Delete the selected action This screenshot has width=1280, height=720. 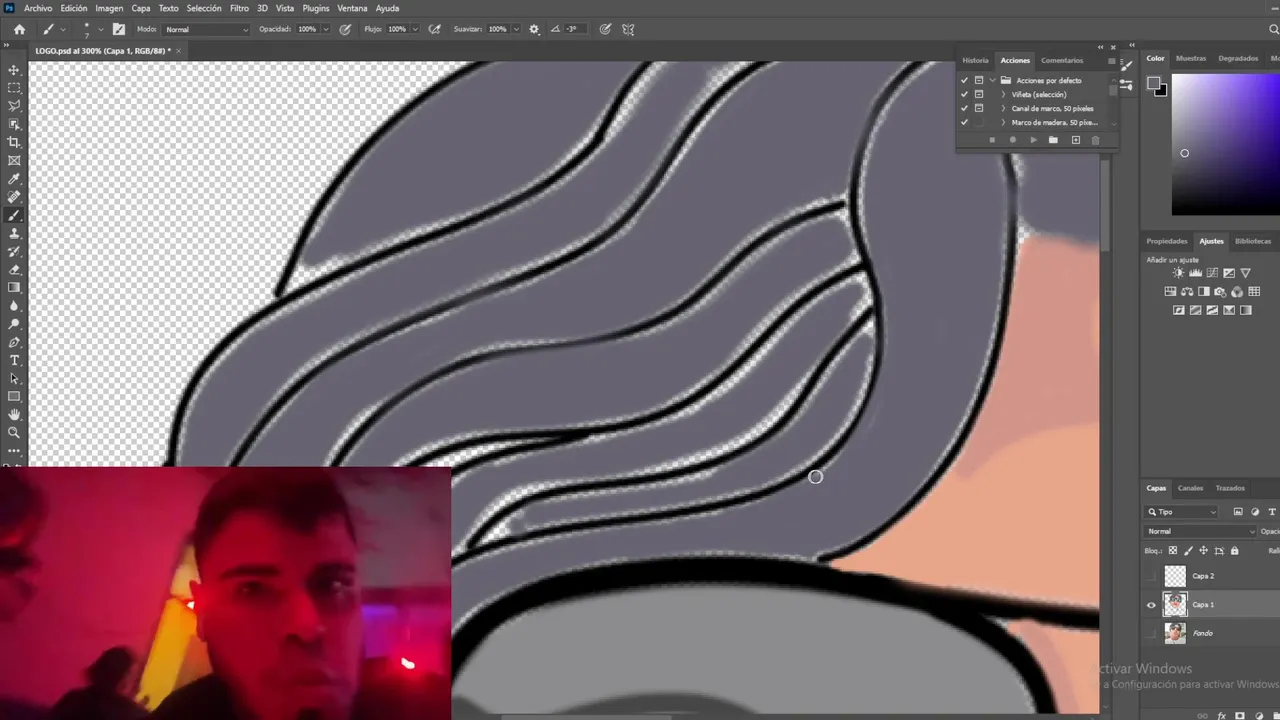point(1095,140)
